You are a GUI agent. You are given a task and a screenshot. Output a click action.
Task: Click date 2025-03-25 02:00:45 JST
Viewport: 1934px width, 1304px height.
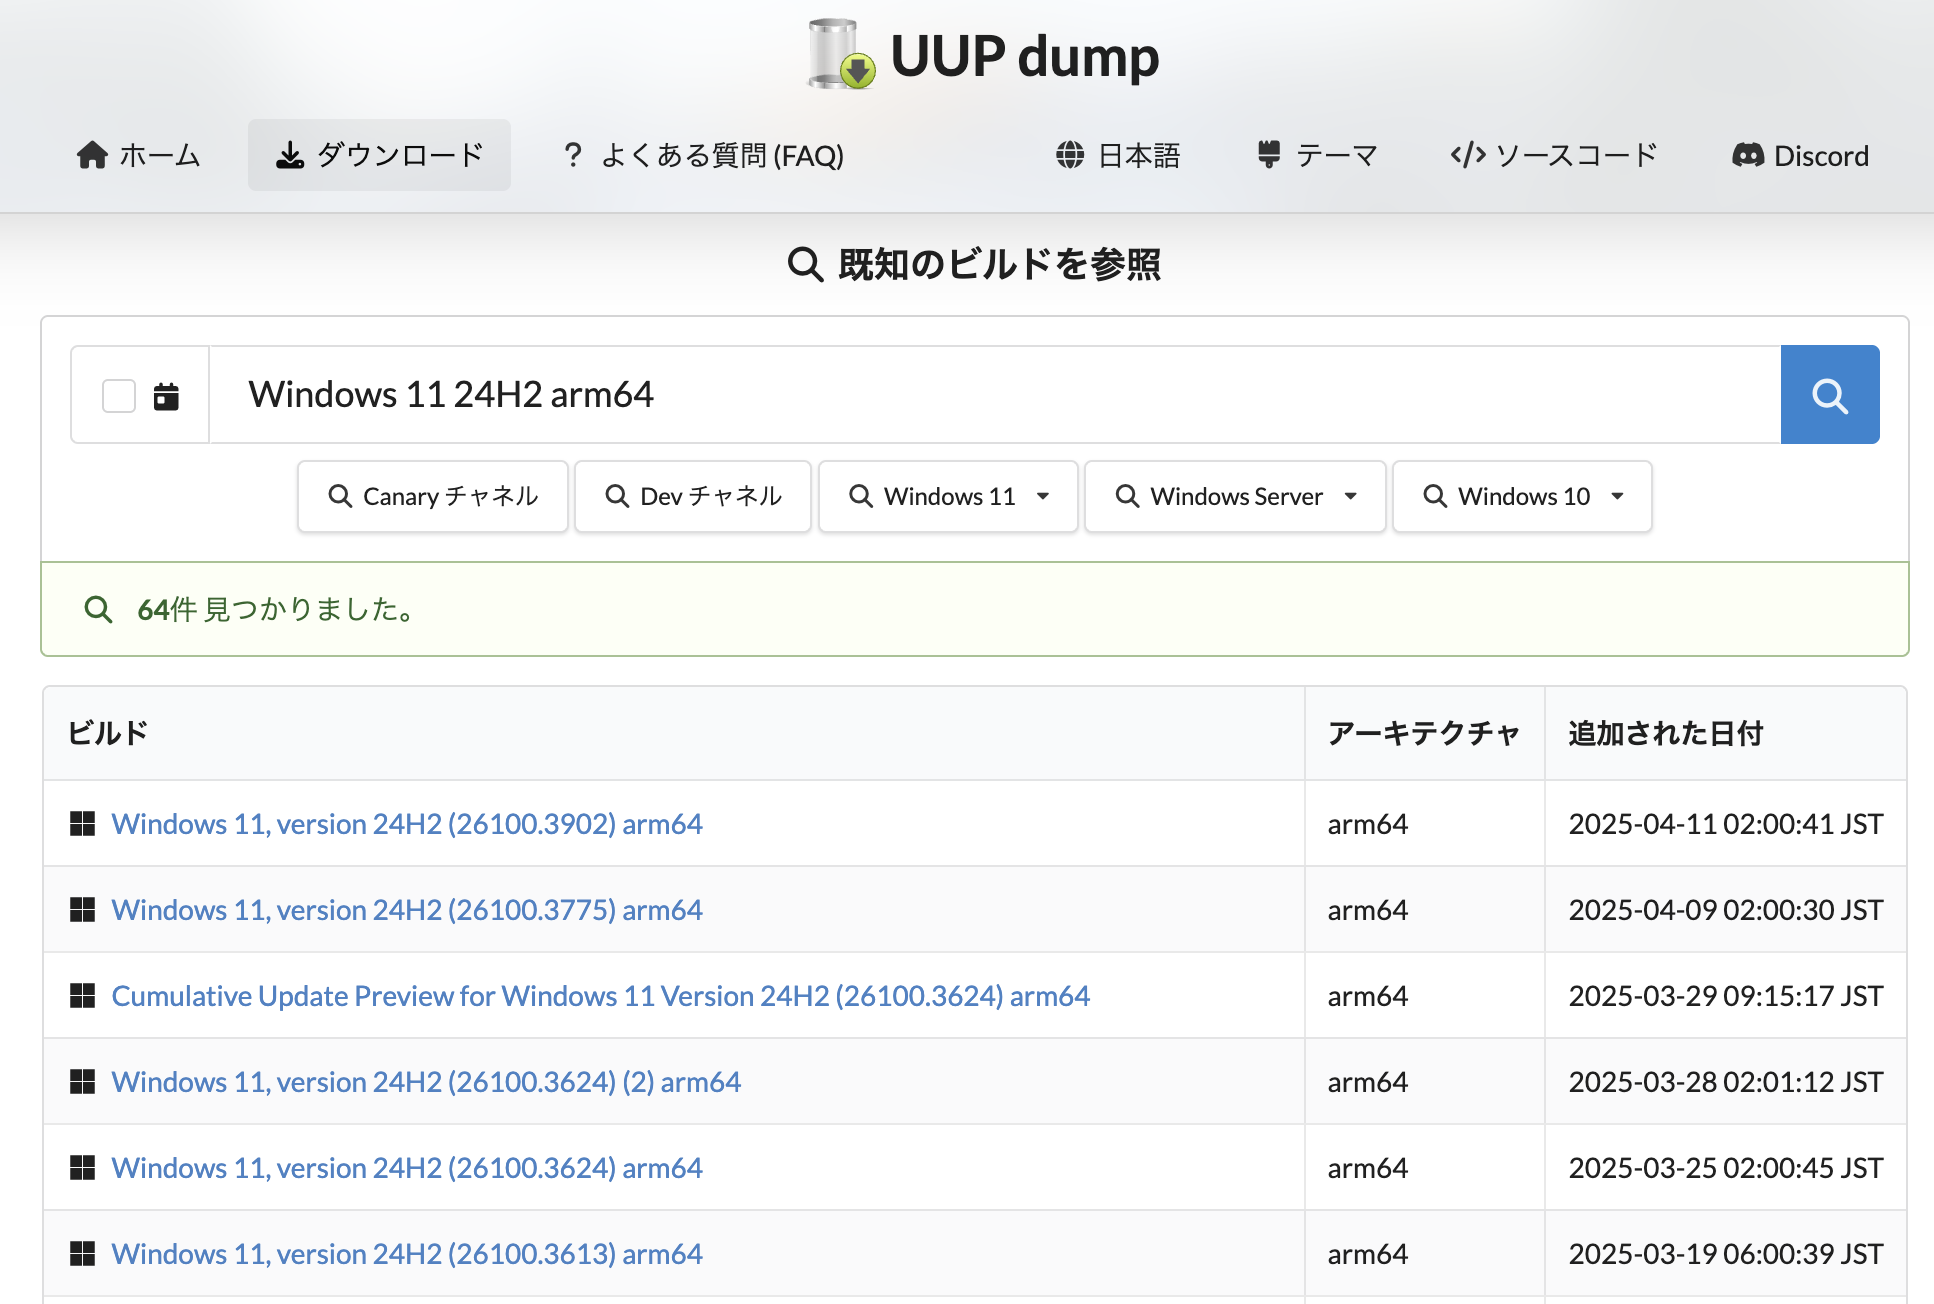(1726, 1168)
